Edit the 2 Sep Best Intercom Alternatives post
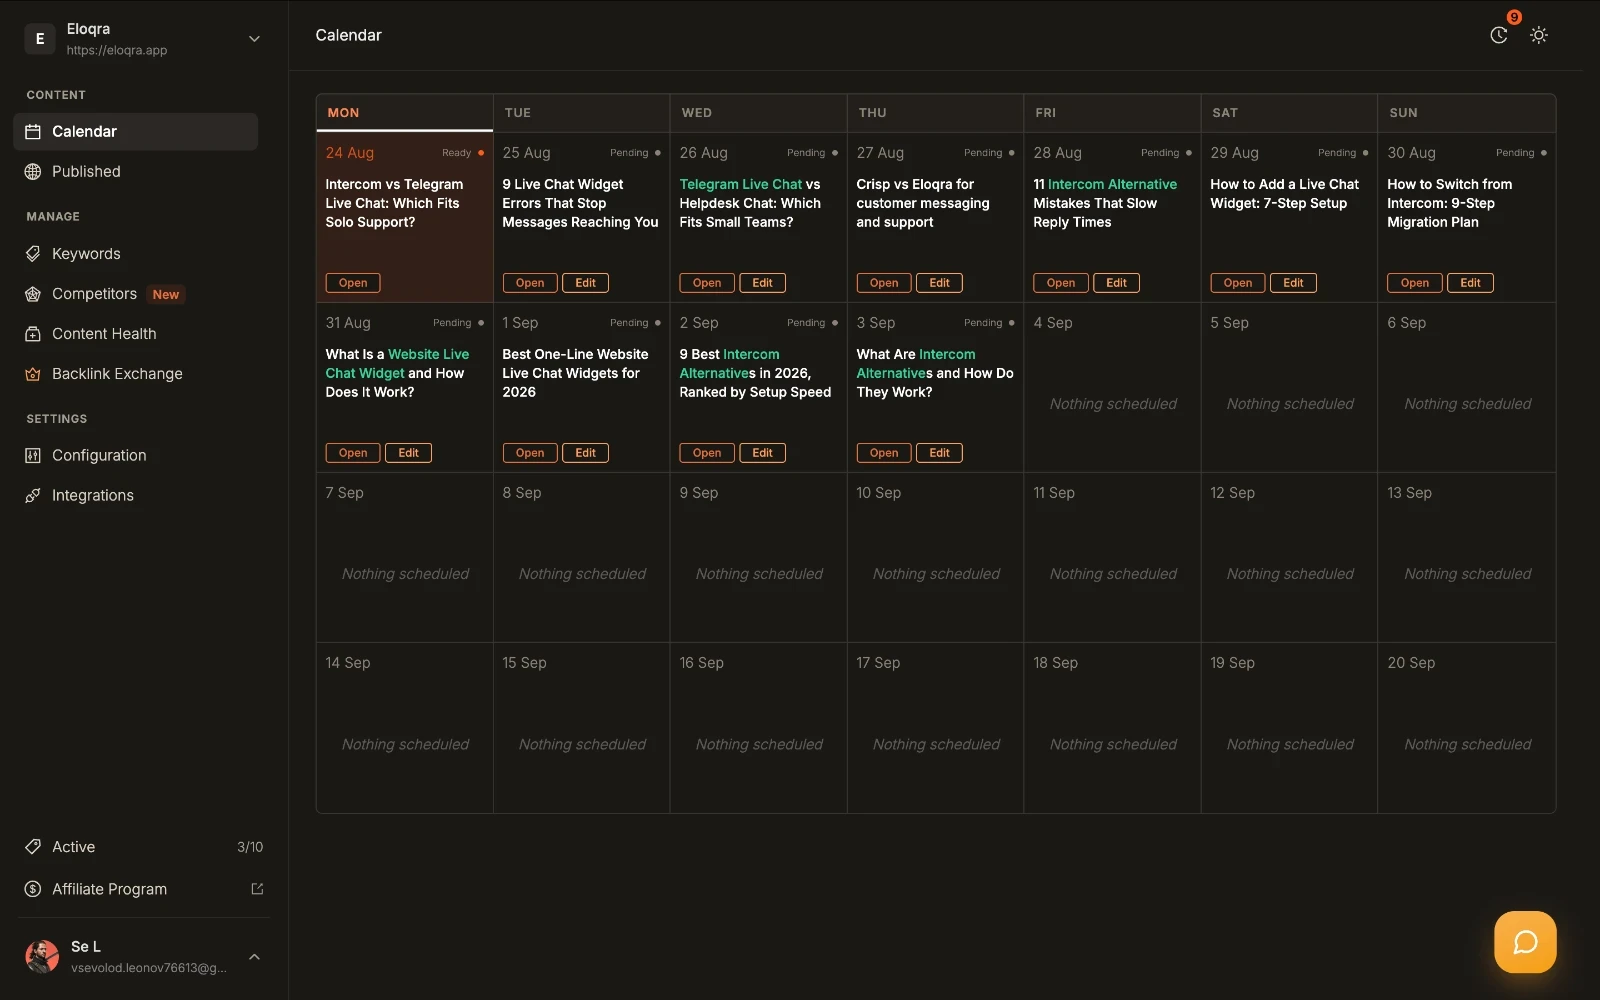Screen dimensions: 1600x1000 (x=762, y=453)
